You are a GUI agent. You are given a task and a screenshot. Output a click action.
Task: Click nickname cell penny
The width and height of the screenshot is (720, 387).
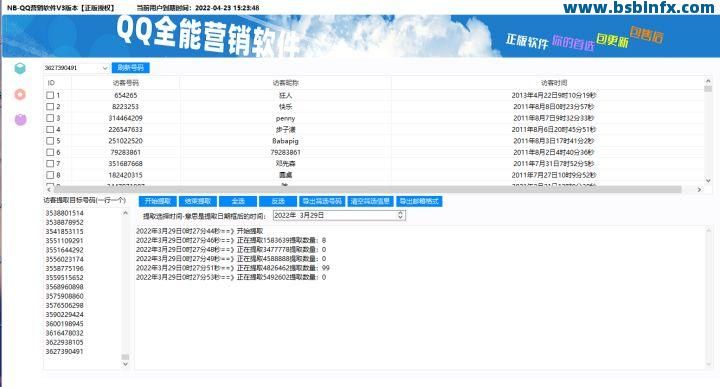pyautogui.click(x=285, y=118)
